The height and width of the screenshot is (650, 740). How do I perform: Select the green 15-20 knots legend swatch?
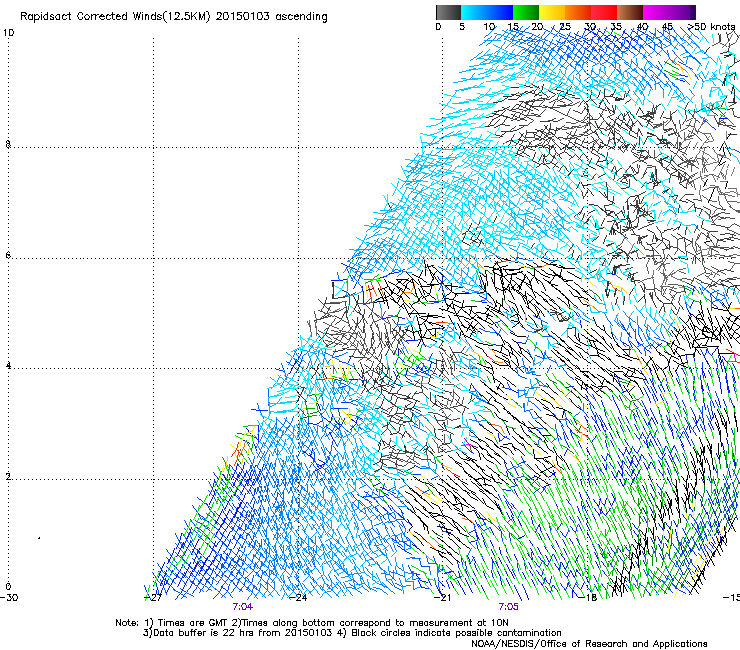click(526, 12)
